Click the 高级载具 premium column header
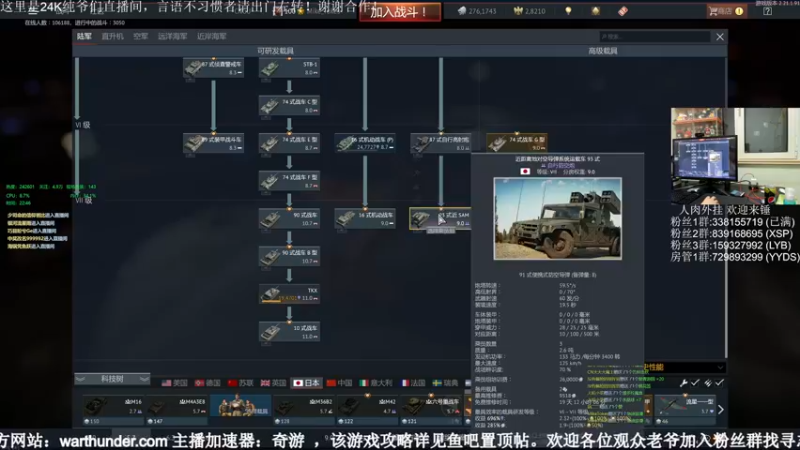The image size is (800, 450). click(x=603, y=51)
